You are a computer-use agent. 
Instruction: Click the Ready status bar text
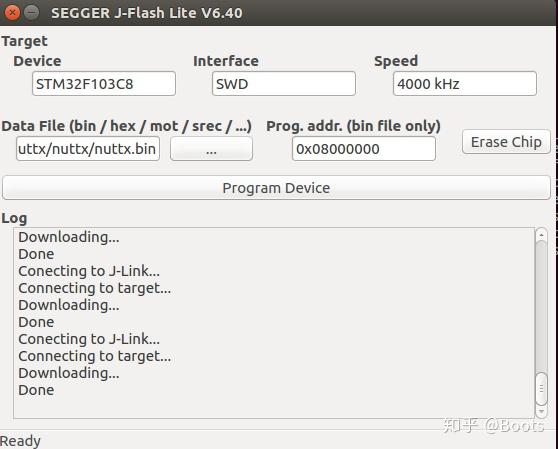[20, 441]
